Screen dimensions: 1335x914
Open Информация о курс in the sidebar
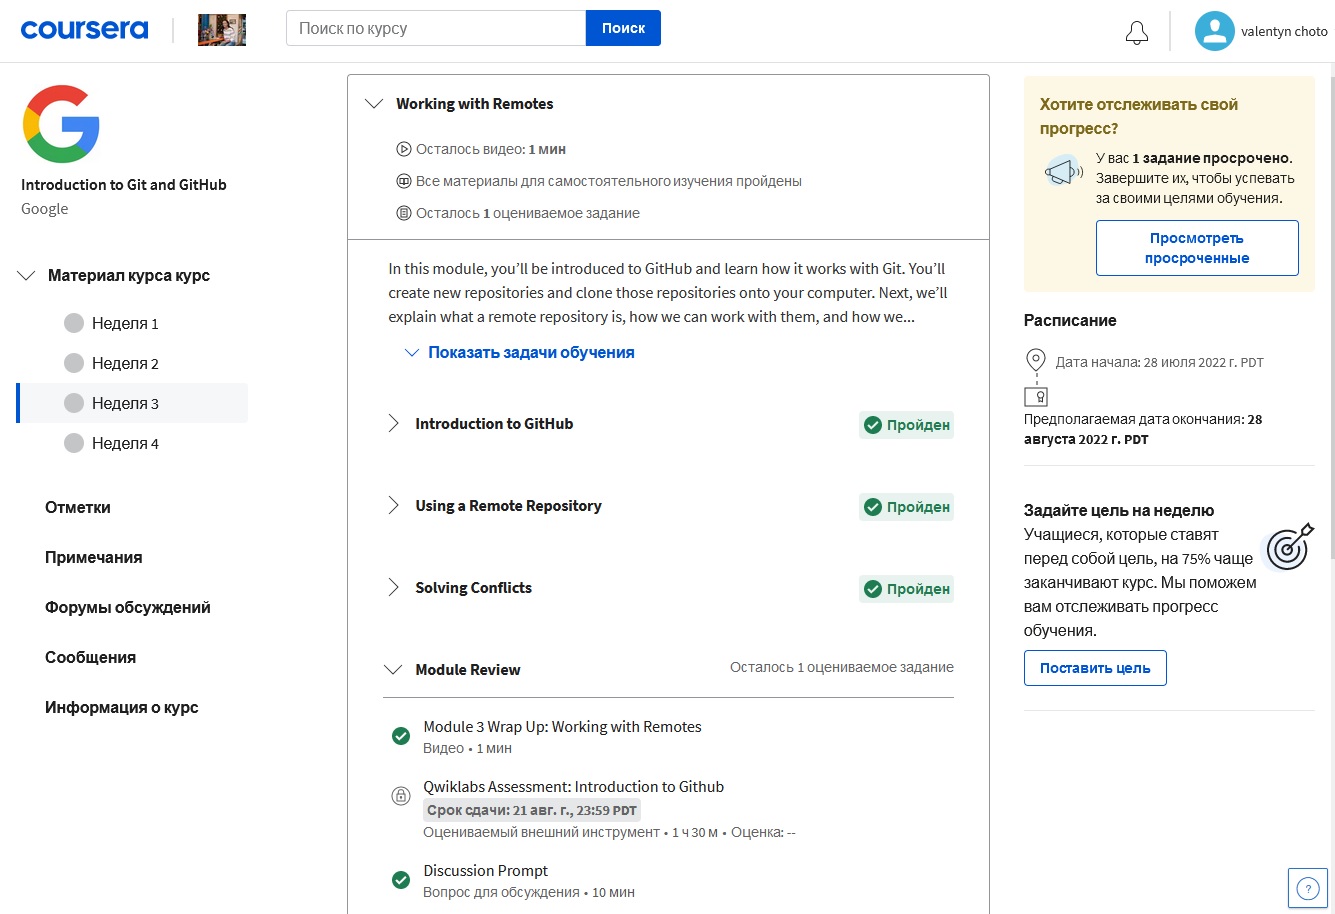(x=122, y=707)
